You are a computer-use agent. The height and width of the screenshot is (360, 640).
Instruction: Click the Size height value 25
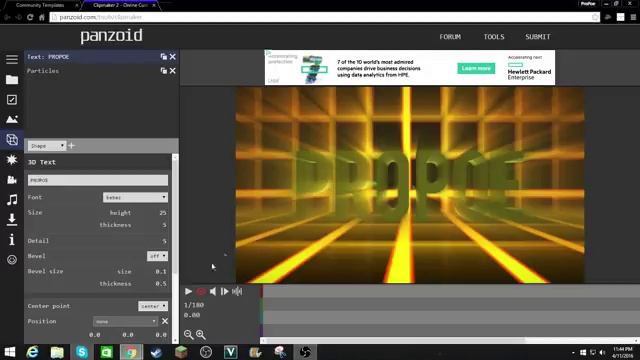click(163, 213)
